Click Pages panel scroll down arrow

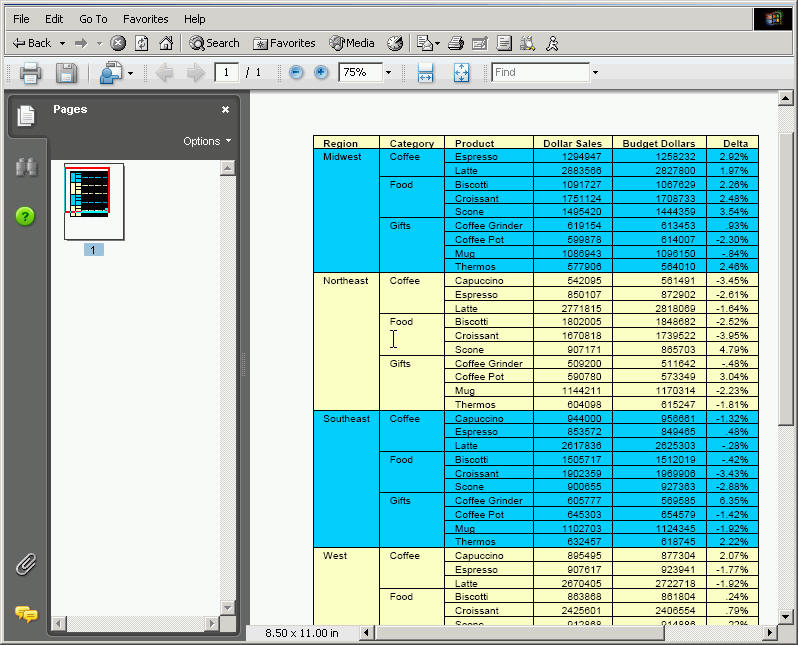click(x=227, y=607)
